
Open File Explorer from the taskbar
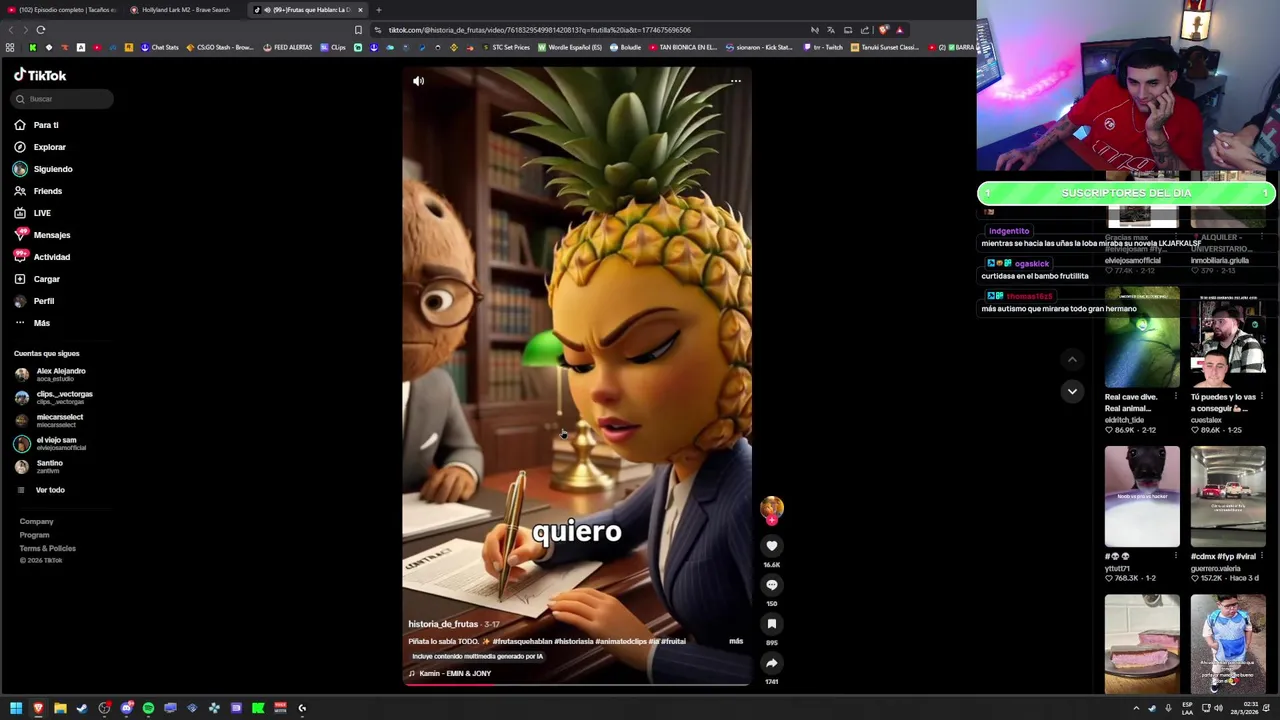point(60,708)
